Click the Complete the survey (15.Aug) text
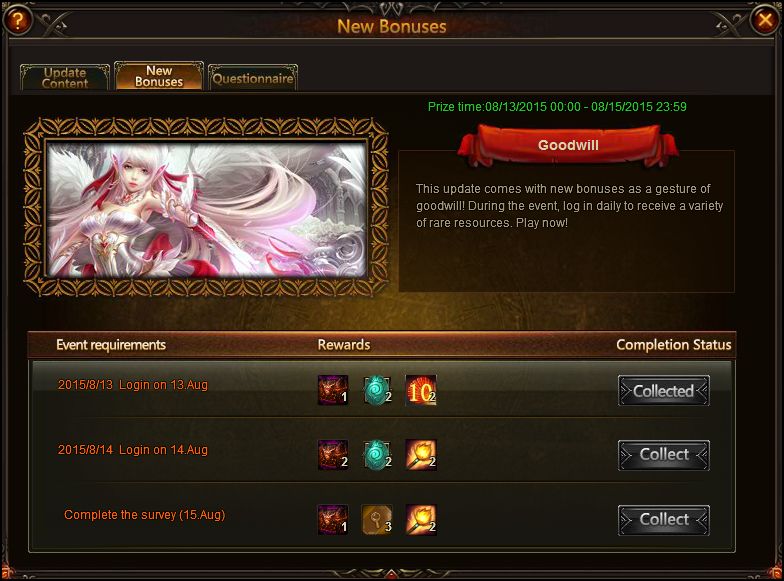 [x=144, y=514]
